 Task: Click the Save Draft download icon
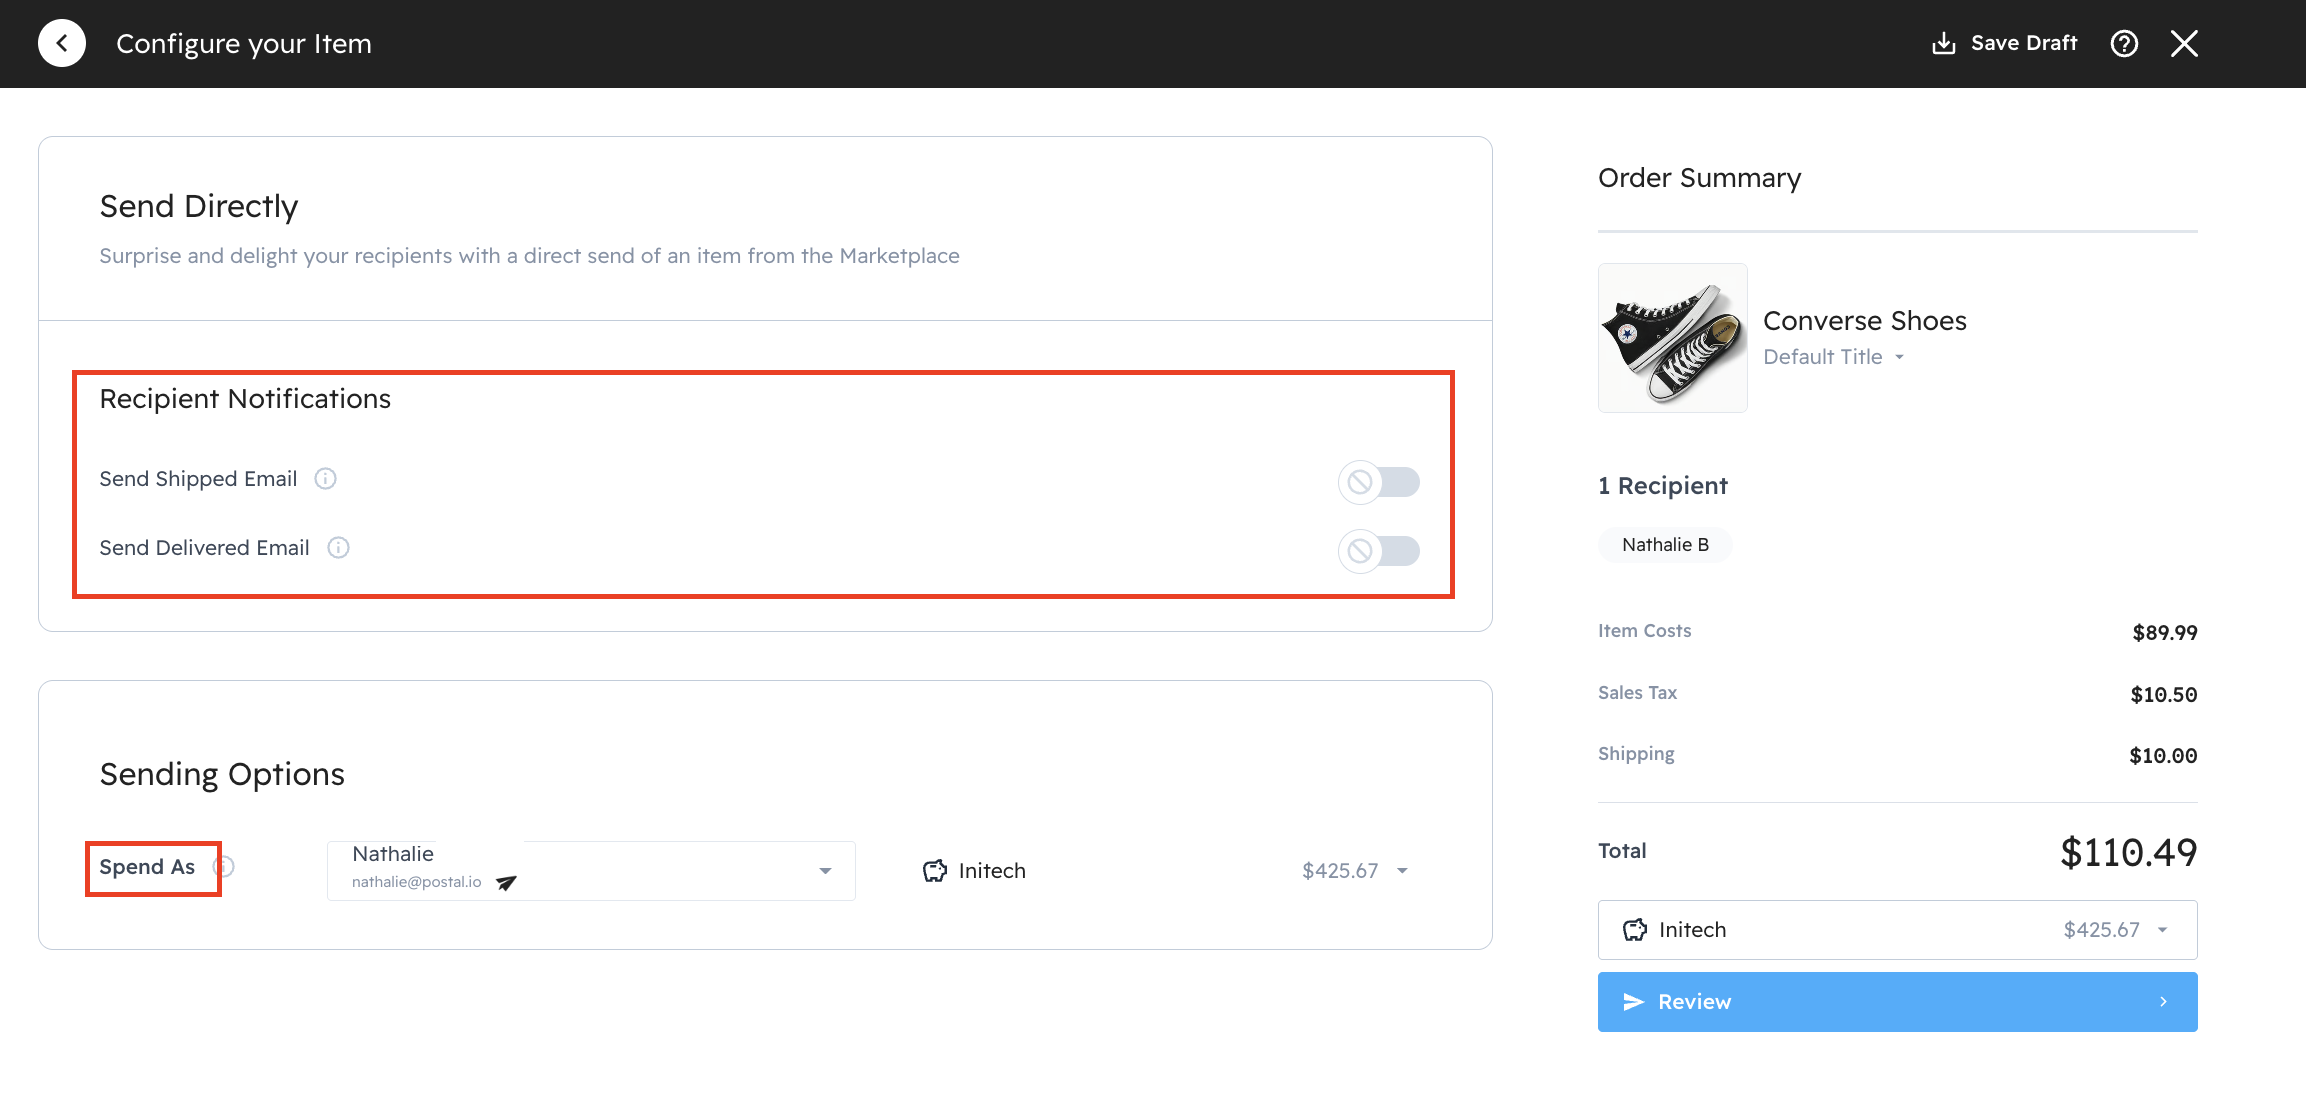[1943, 44]
